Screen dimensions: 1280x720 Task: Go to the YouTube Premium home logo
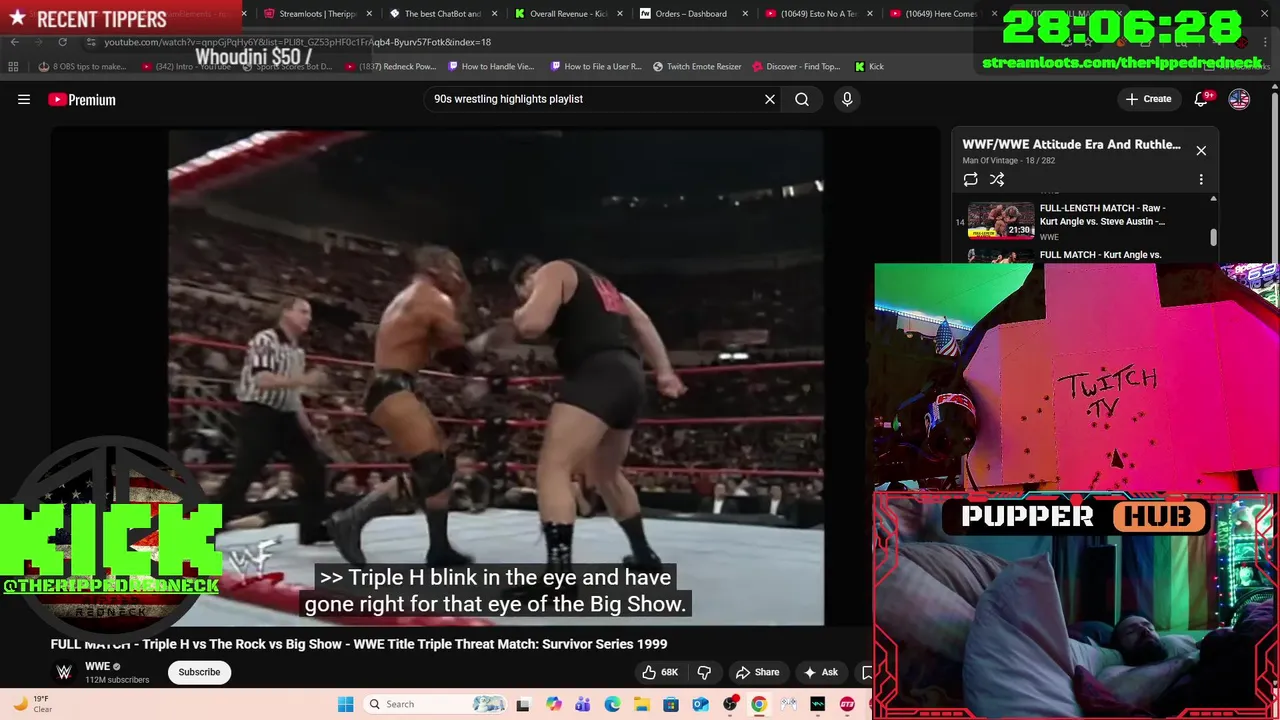point(82,99)
